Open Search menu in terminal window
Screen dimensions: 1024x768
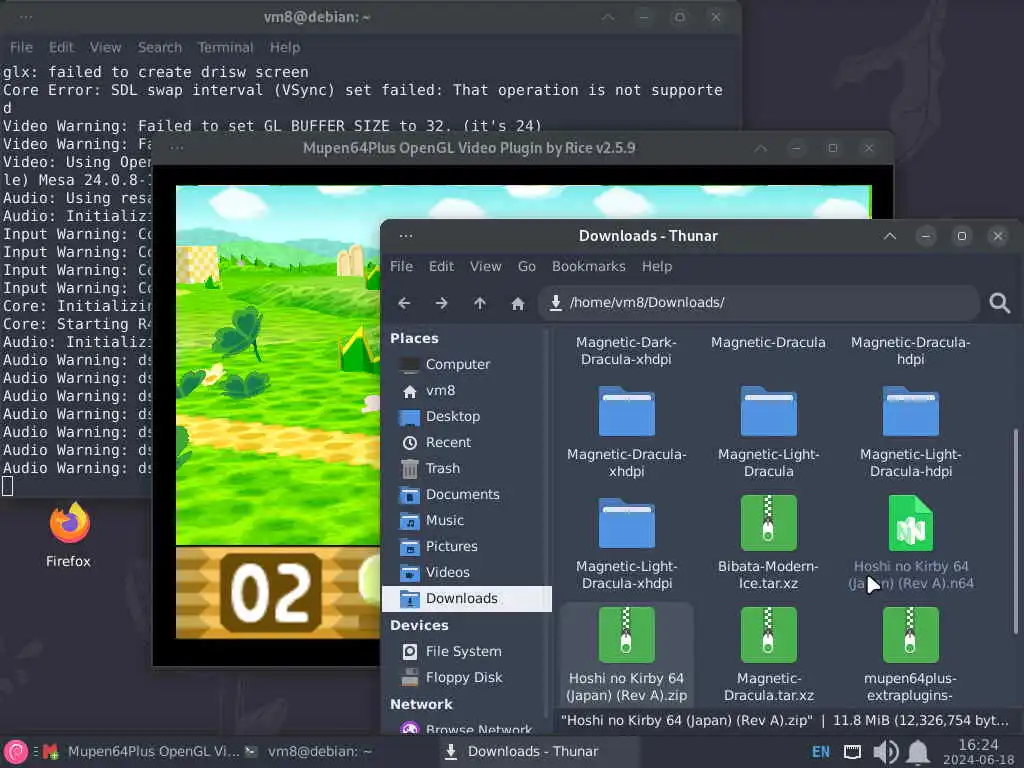[x=159, y=47]
